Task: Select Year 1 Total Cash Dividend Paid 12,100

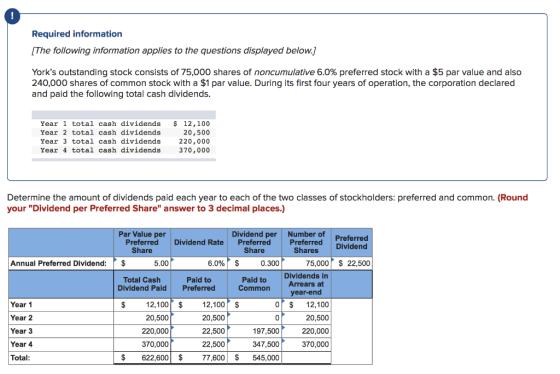Action: tap(142, 305)
